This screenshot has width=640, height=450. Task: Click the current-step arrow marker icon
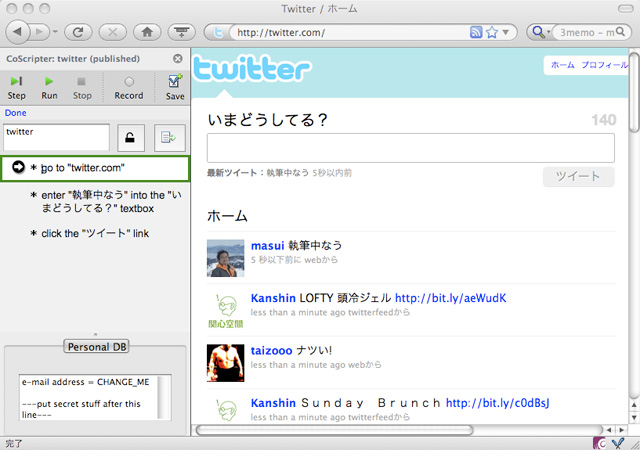click(x=18, y=167)
